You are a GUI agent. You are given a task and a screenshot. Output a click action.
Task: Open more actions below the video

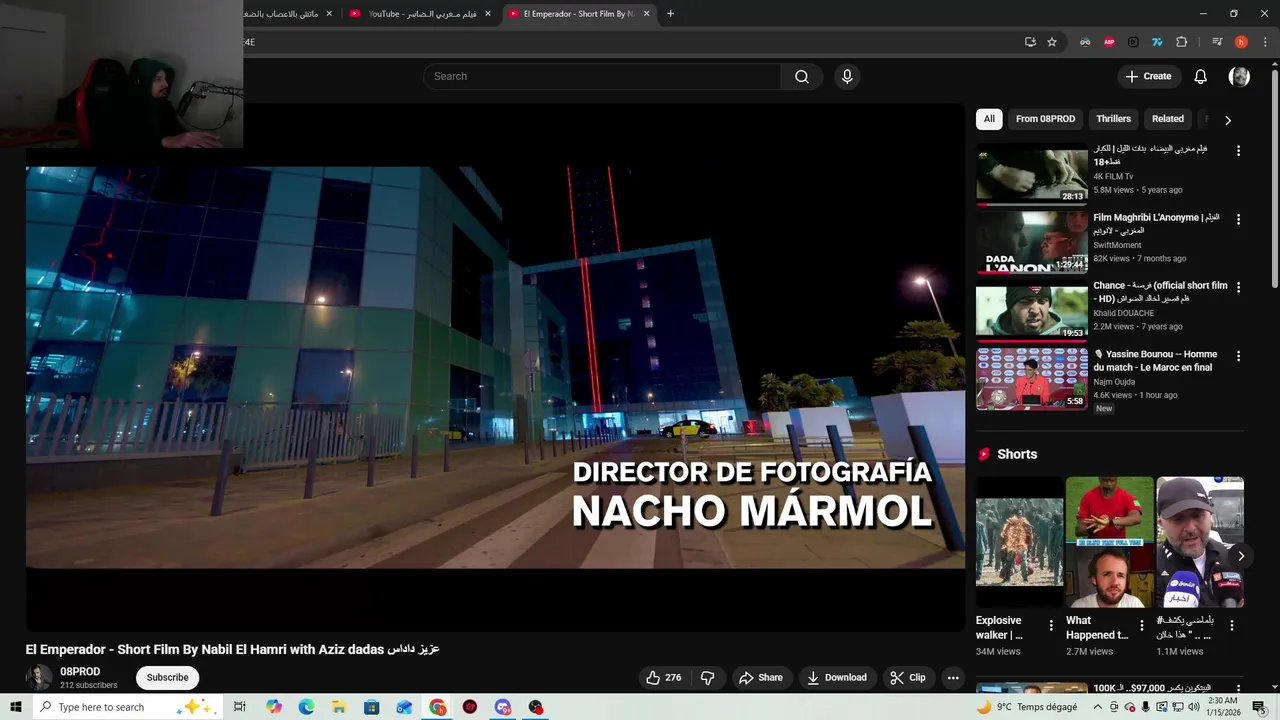[953, 678]
